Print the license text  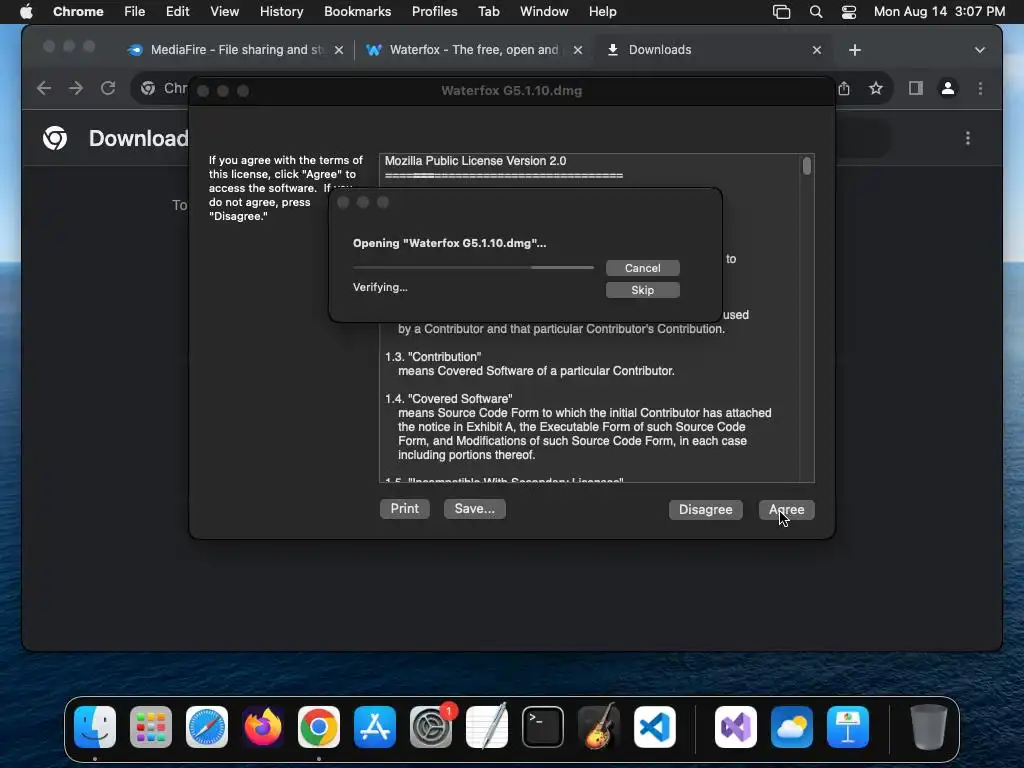(x=404, y=509)
